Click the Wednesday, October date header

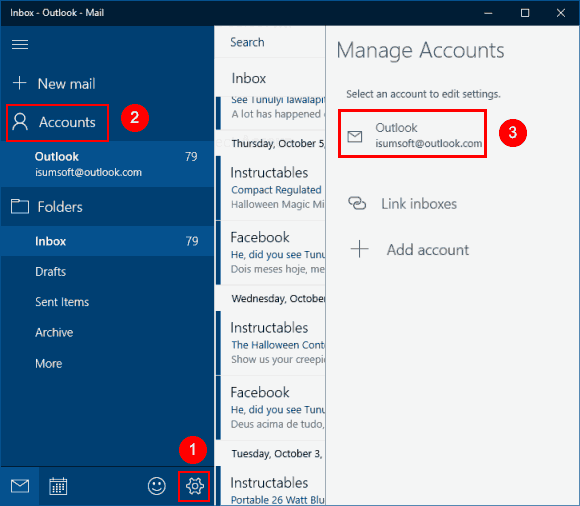click(x=278, y=298)
